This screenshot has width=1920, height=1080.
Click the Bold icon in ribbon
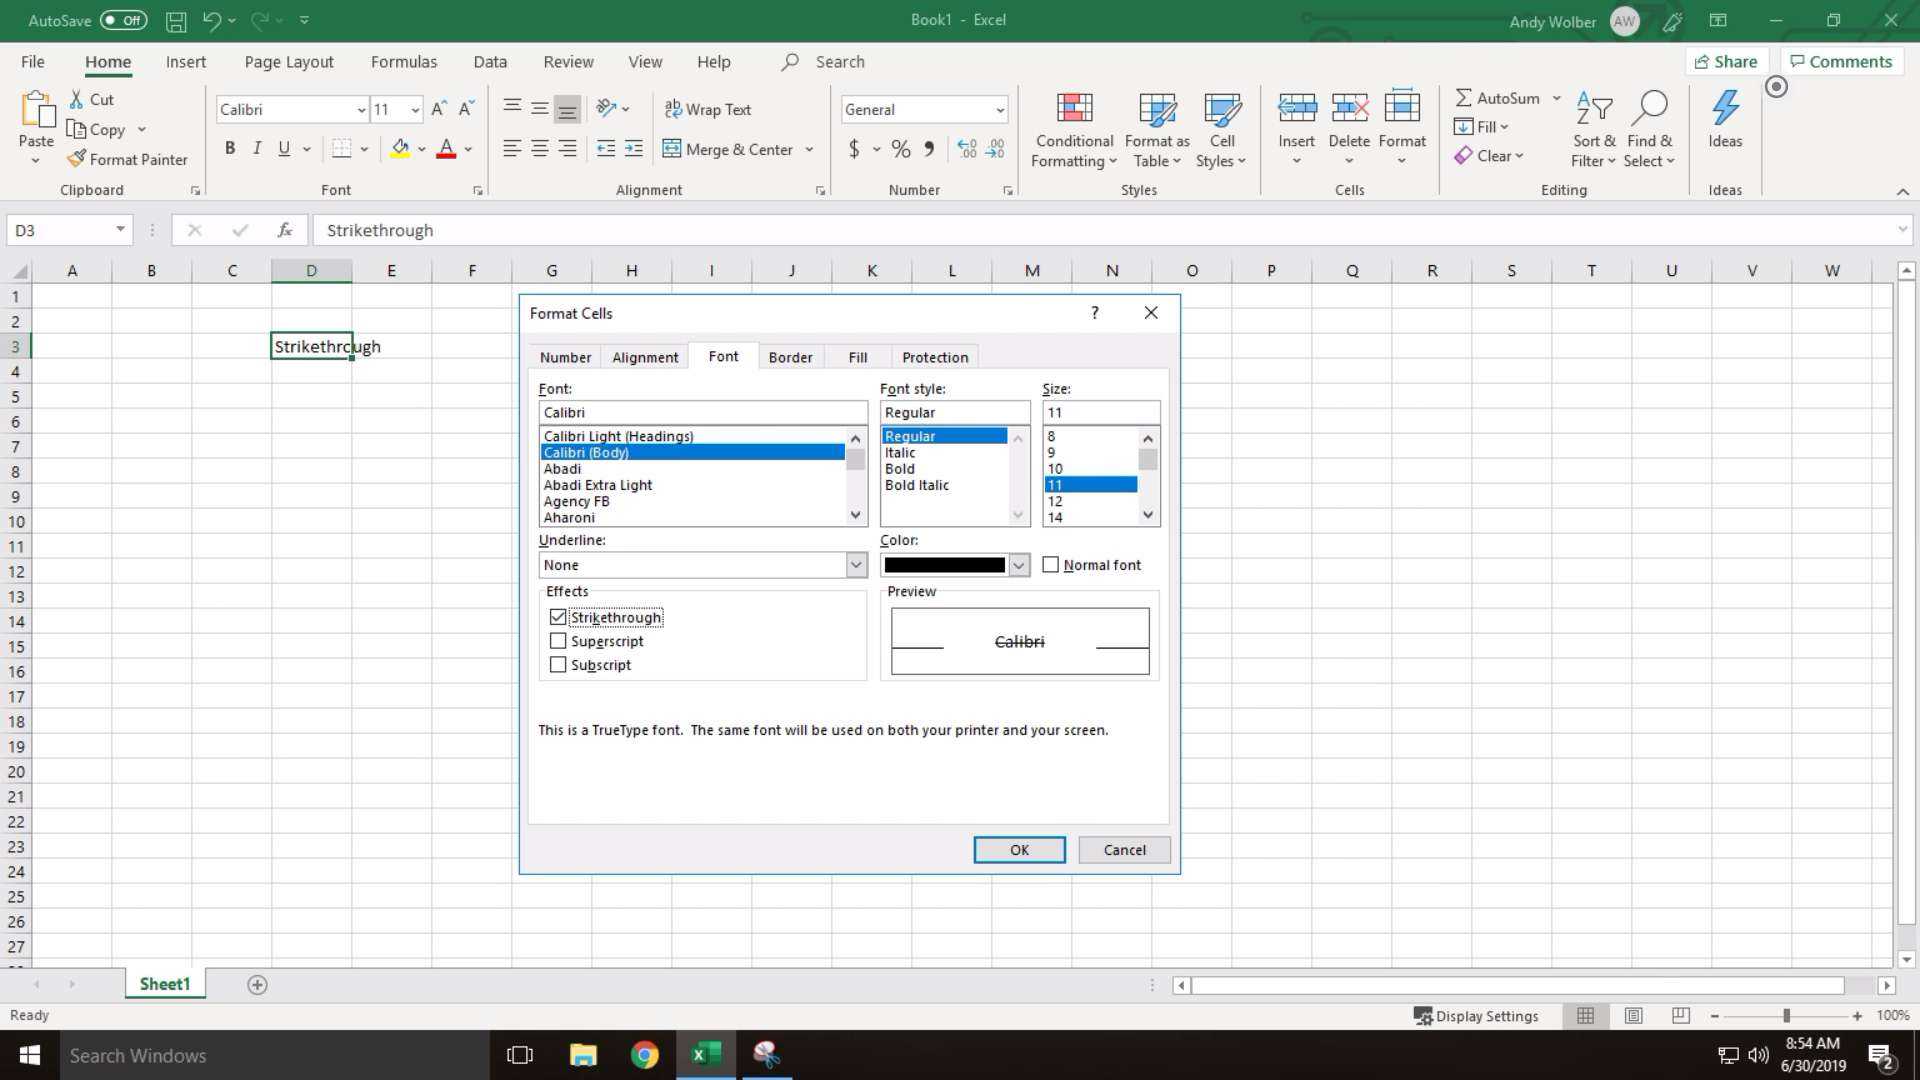(x=230, y=148)
